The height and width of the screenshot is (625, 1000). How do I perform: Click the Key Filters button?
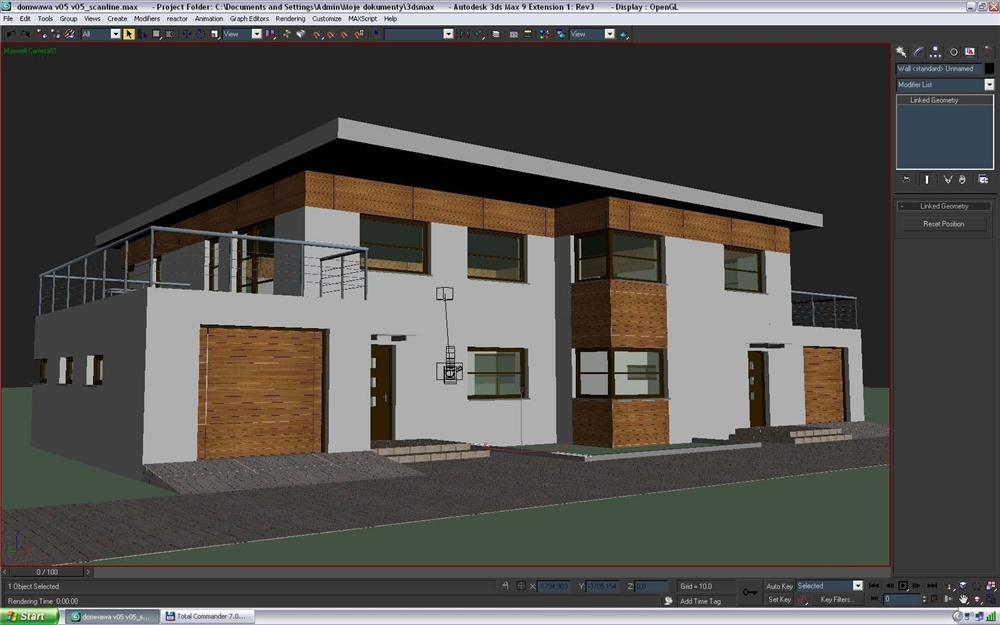tap(837, 600)
